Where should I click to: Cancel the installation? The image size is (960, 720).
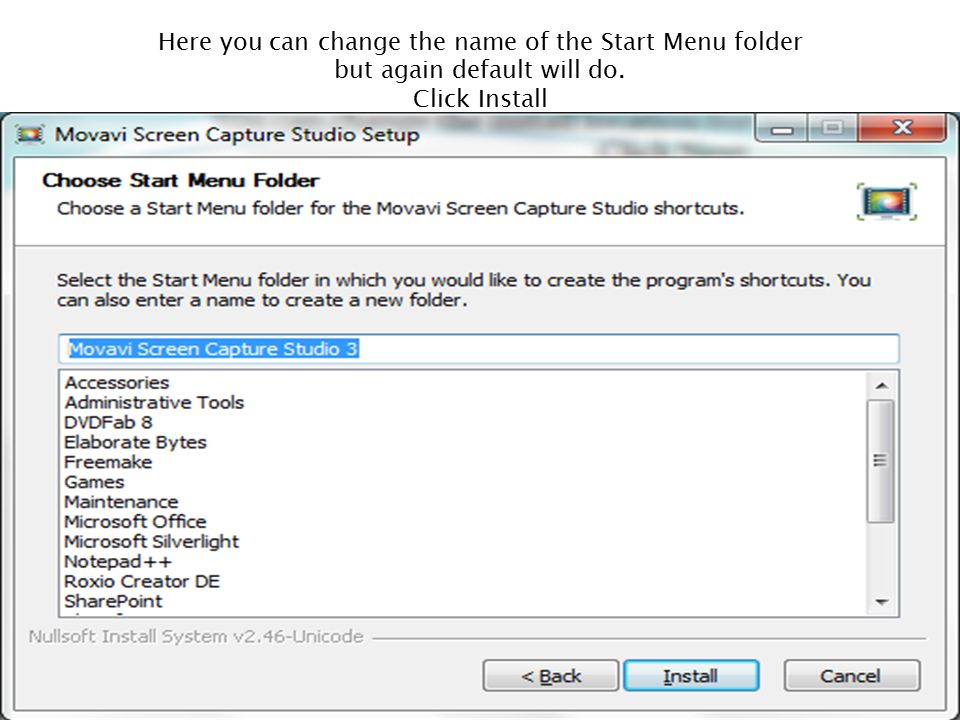(x=852, y=676)
